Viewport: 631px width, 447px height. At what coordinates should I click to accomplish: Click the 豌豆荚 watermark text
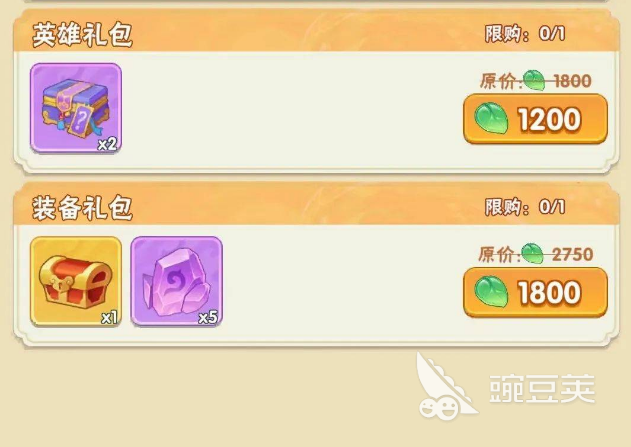542,388
